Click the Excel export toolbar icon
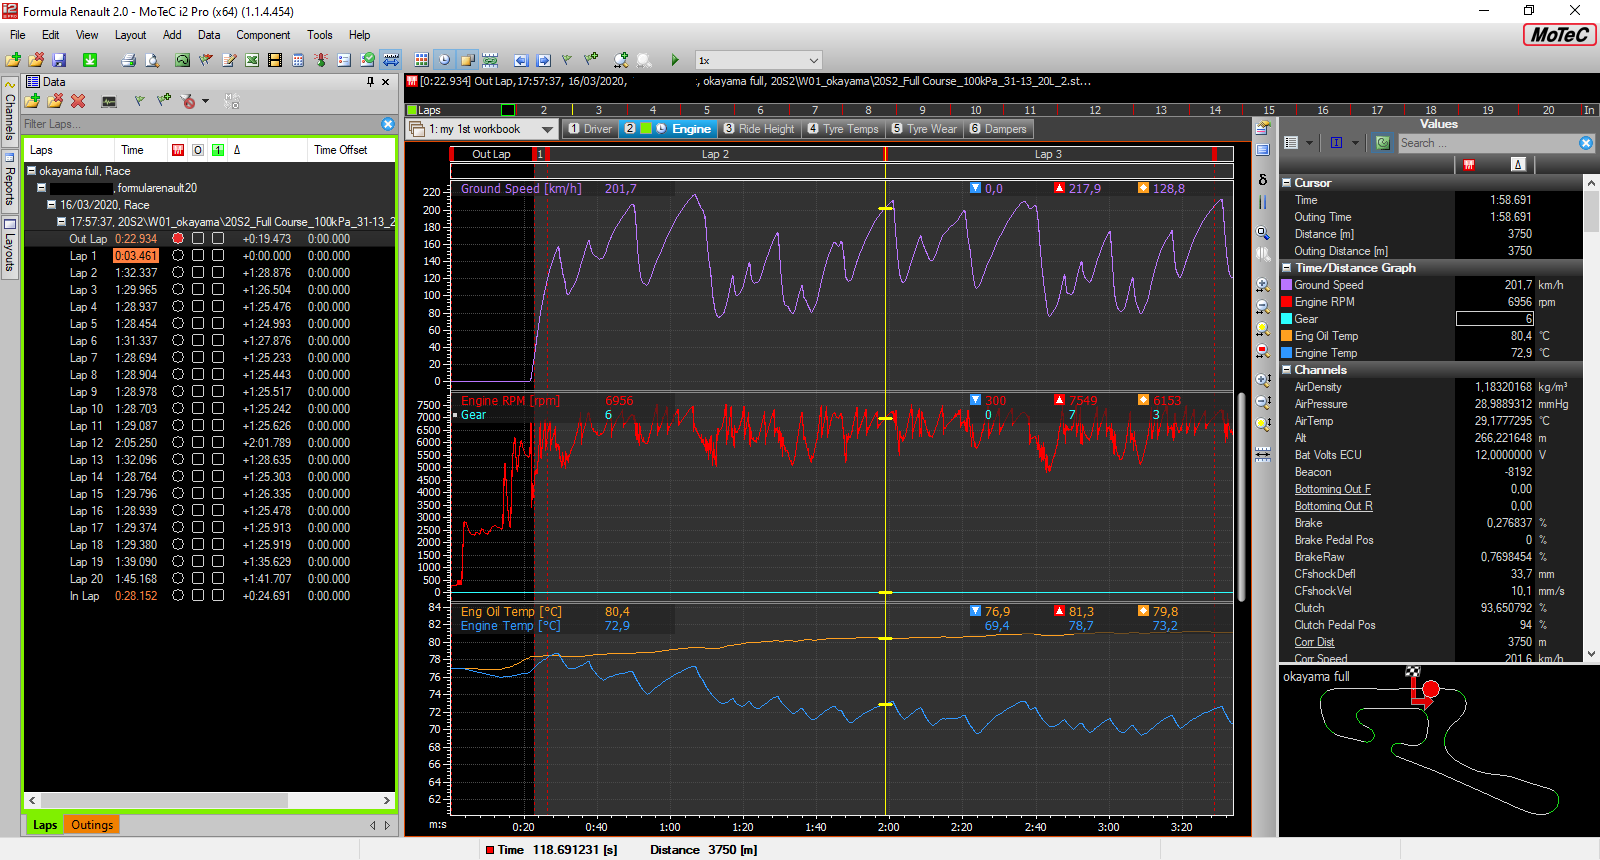This screenshot has width=1600, height=860. point(252,60)
